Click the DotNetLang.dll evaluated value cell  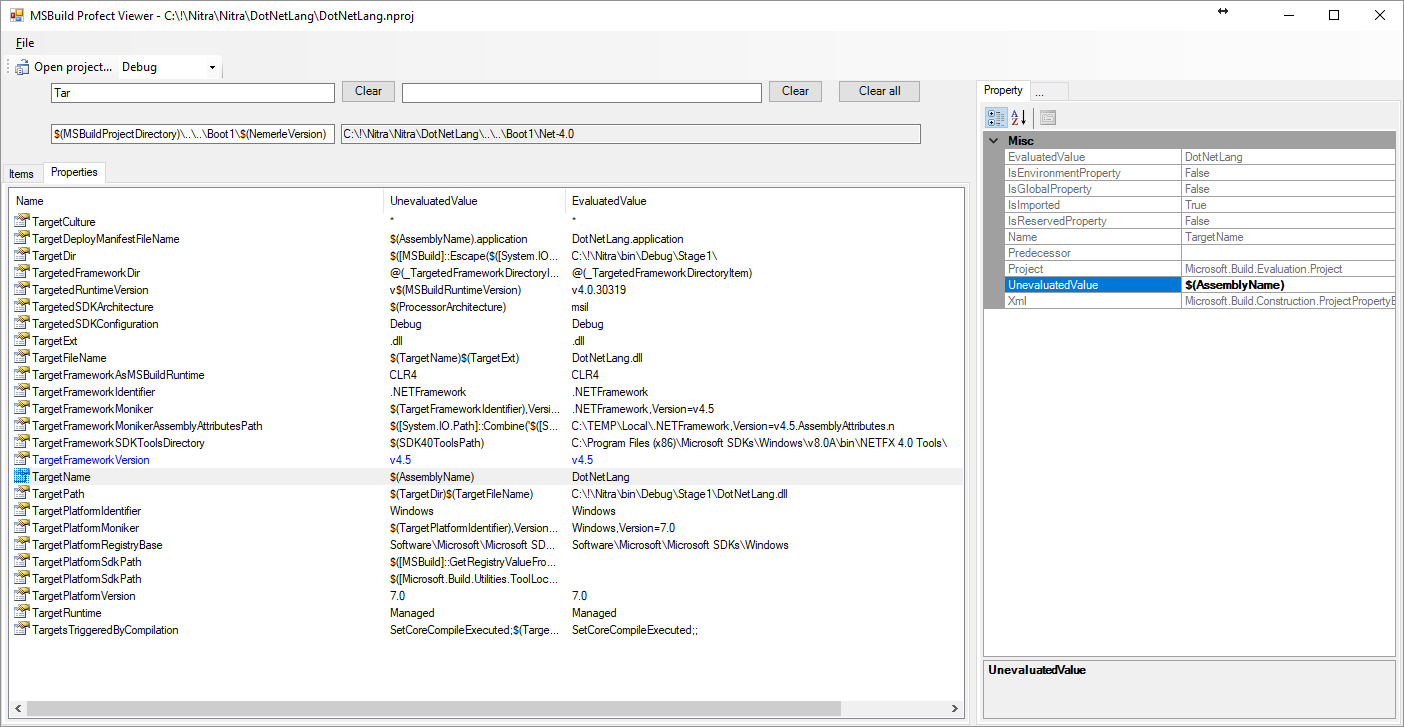607,358
